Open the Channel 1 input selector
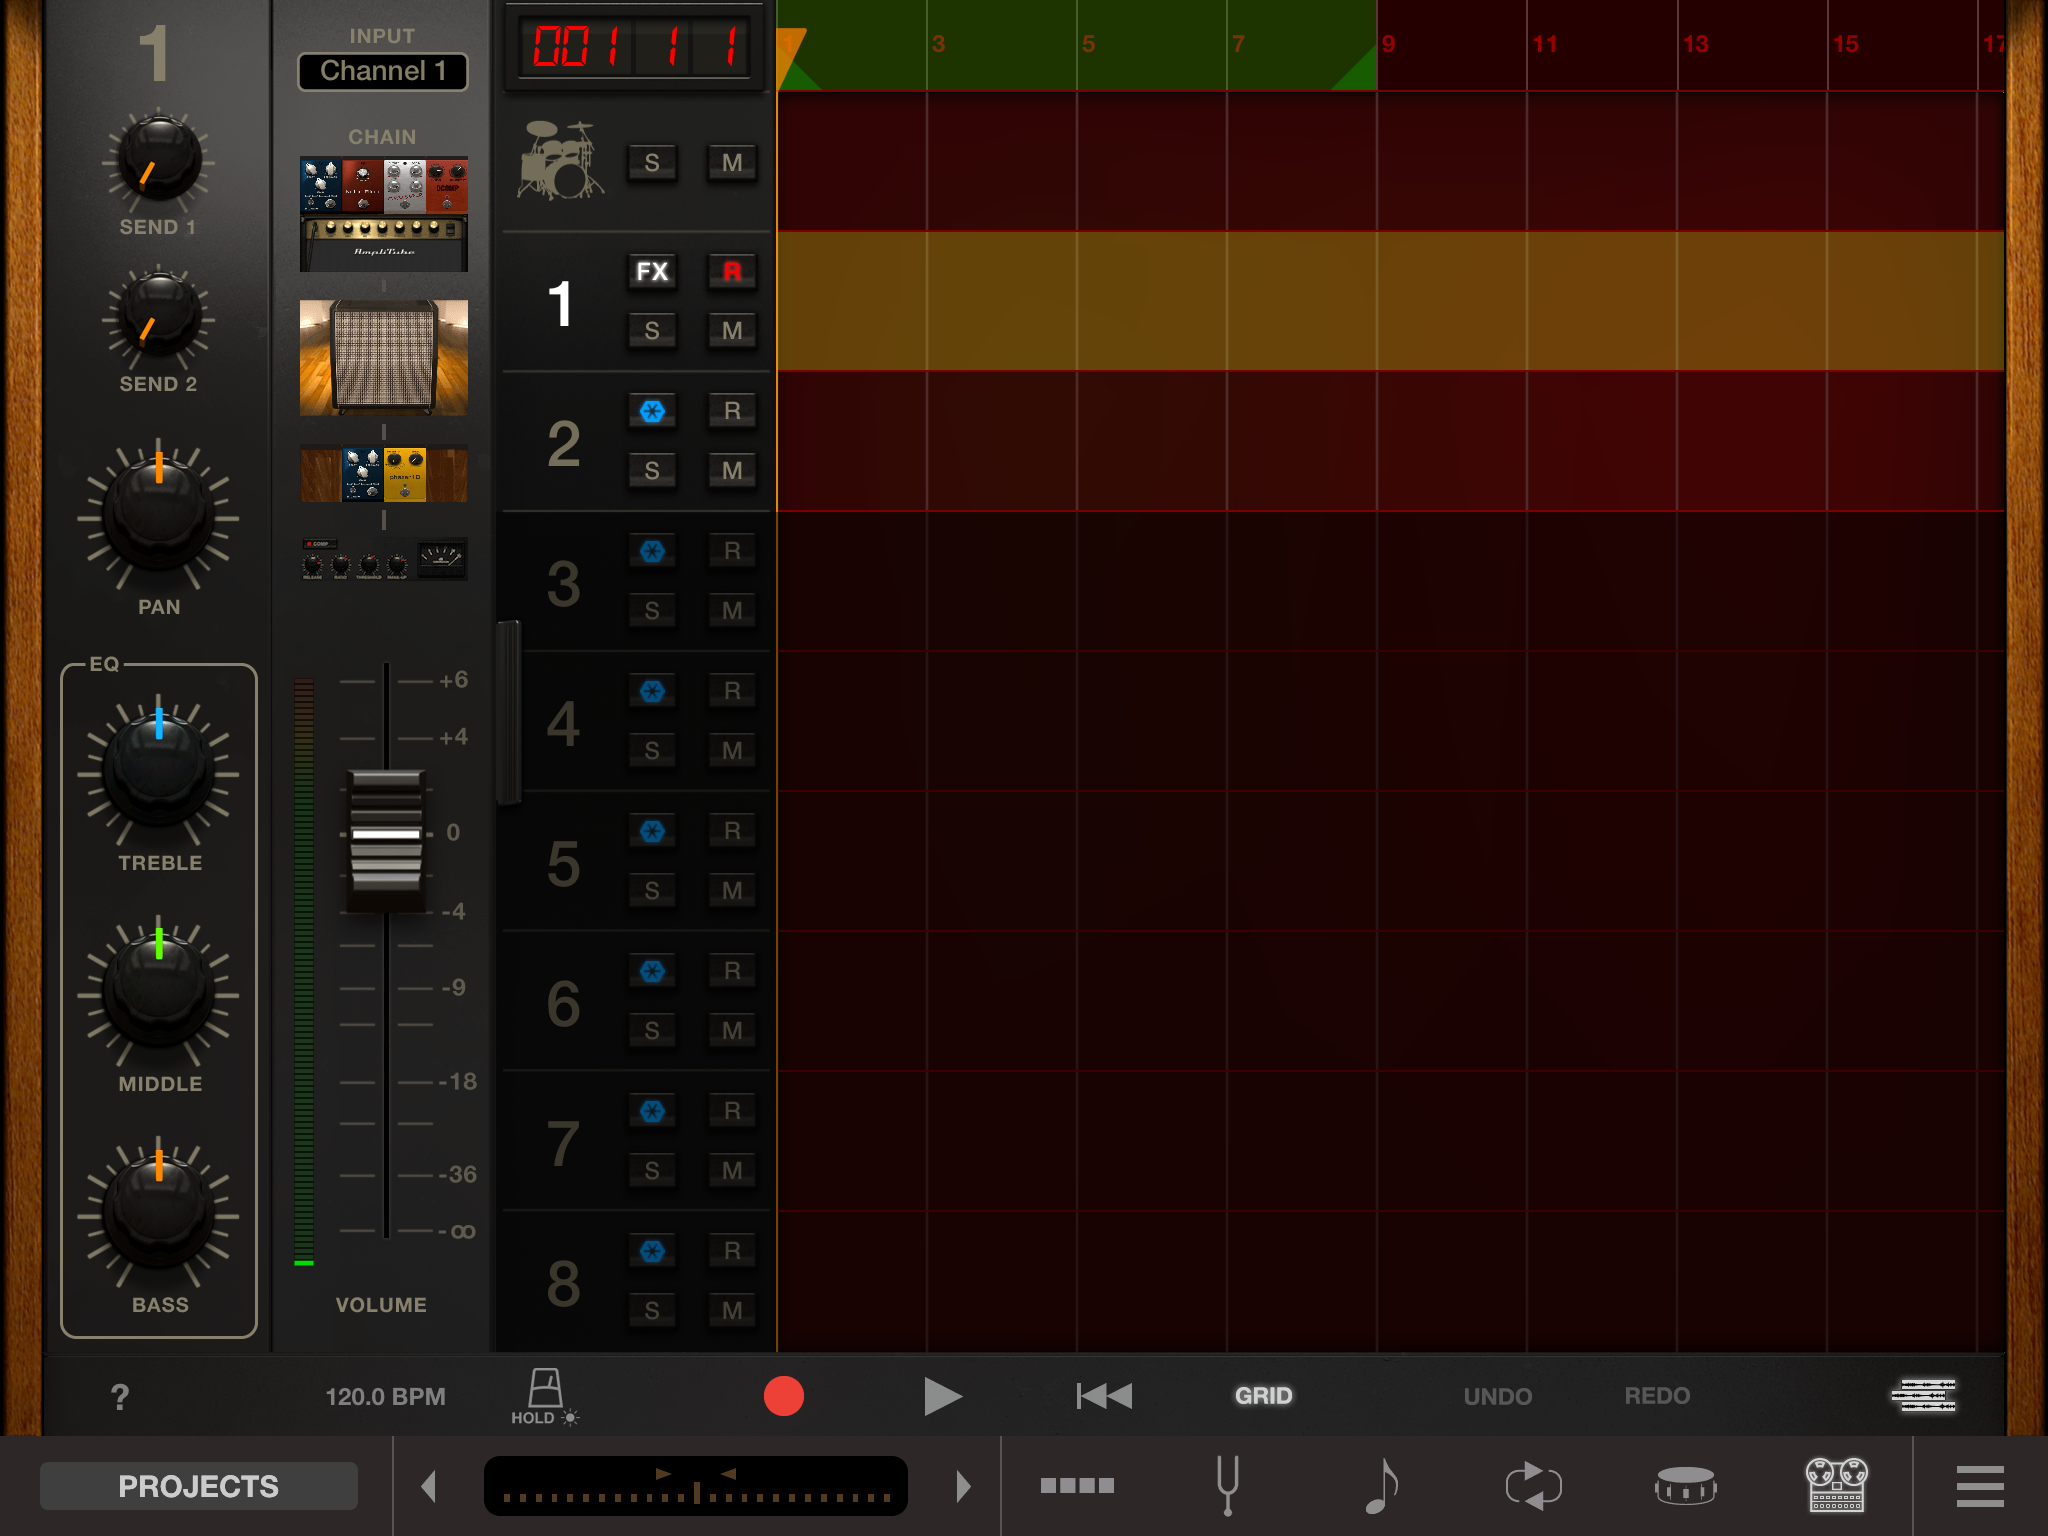This screenshot has width=2048, height=1536. (x=383, y=71)
